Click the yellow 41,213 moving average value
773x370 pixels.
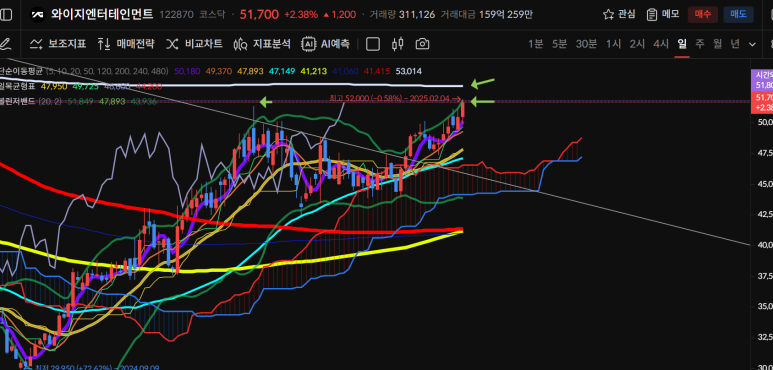tap(314, 71)
